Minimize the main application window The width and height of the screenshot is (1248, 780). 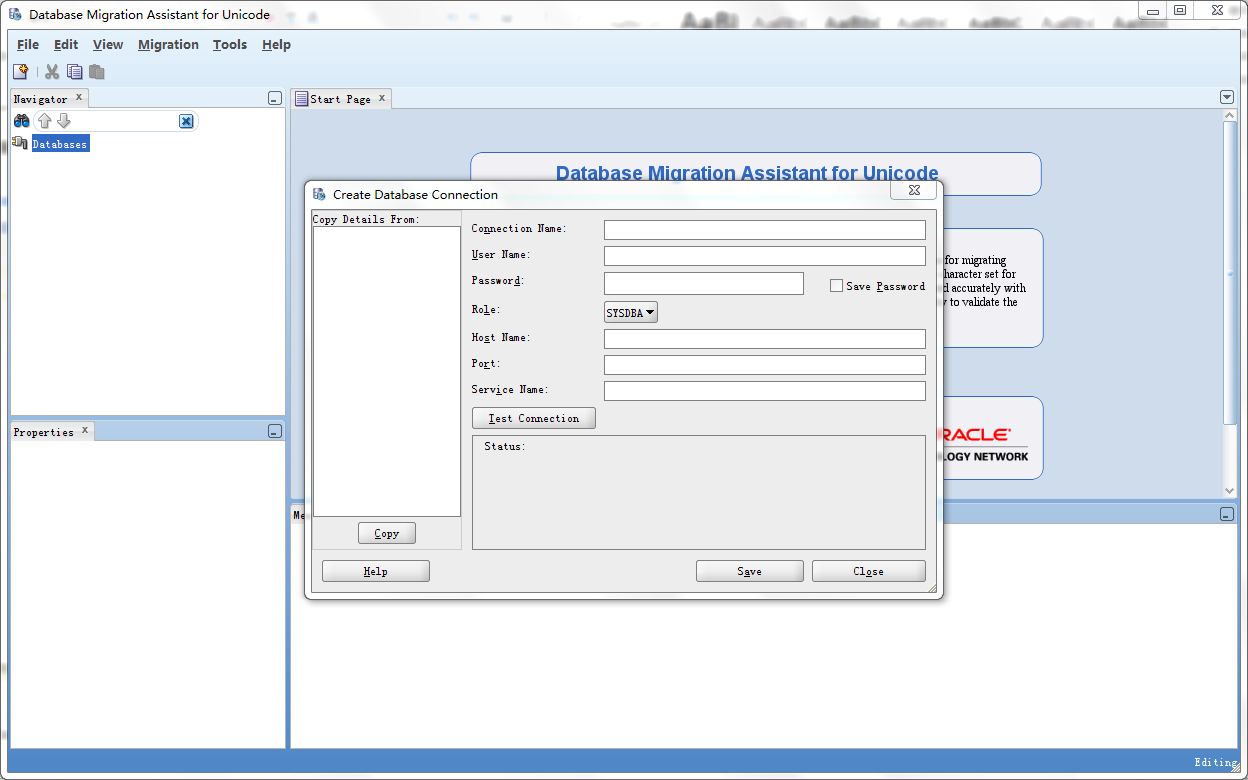[x=1153, y=10]
